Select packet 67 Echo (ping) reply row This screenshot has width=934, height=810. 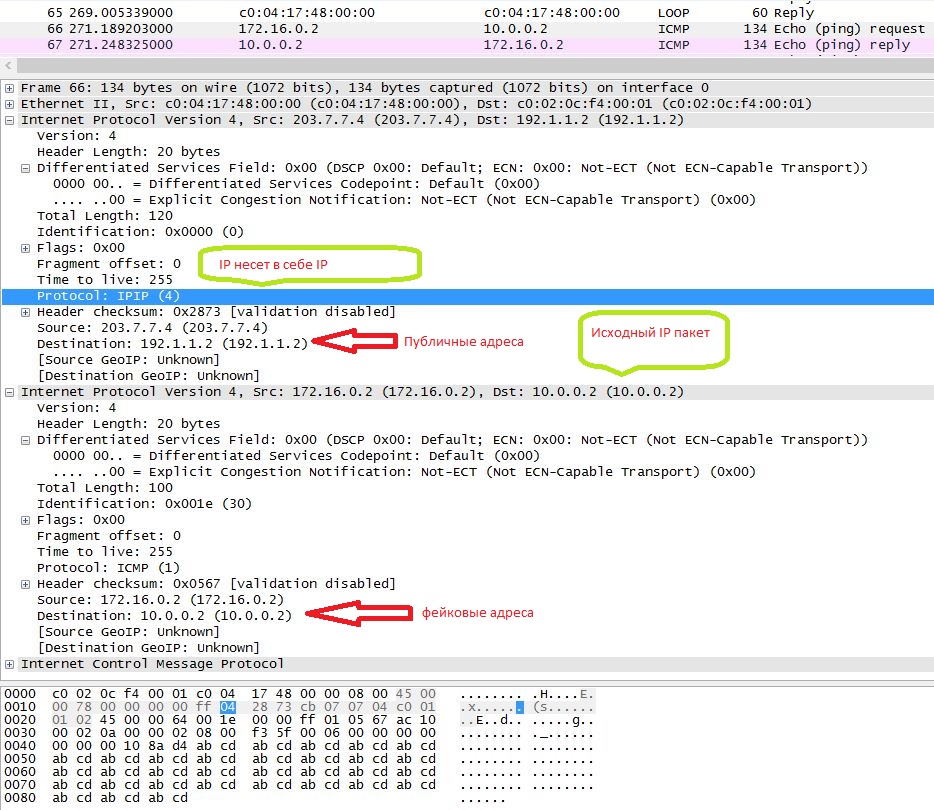pyautogui.click(x=400, y=45)
